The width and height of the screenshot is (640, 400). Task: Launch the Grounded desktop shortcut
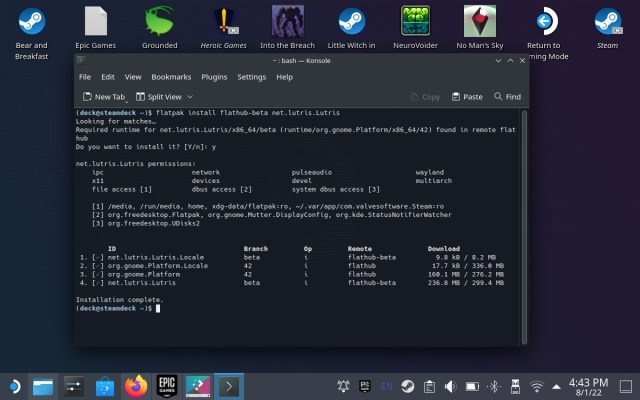160,28
